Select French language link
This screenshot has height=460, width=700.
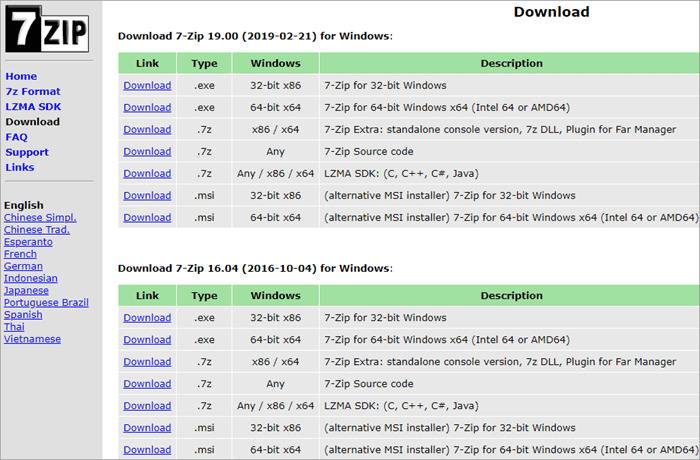pyautogui.click(x=20, y=254)
